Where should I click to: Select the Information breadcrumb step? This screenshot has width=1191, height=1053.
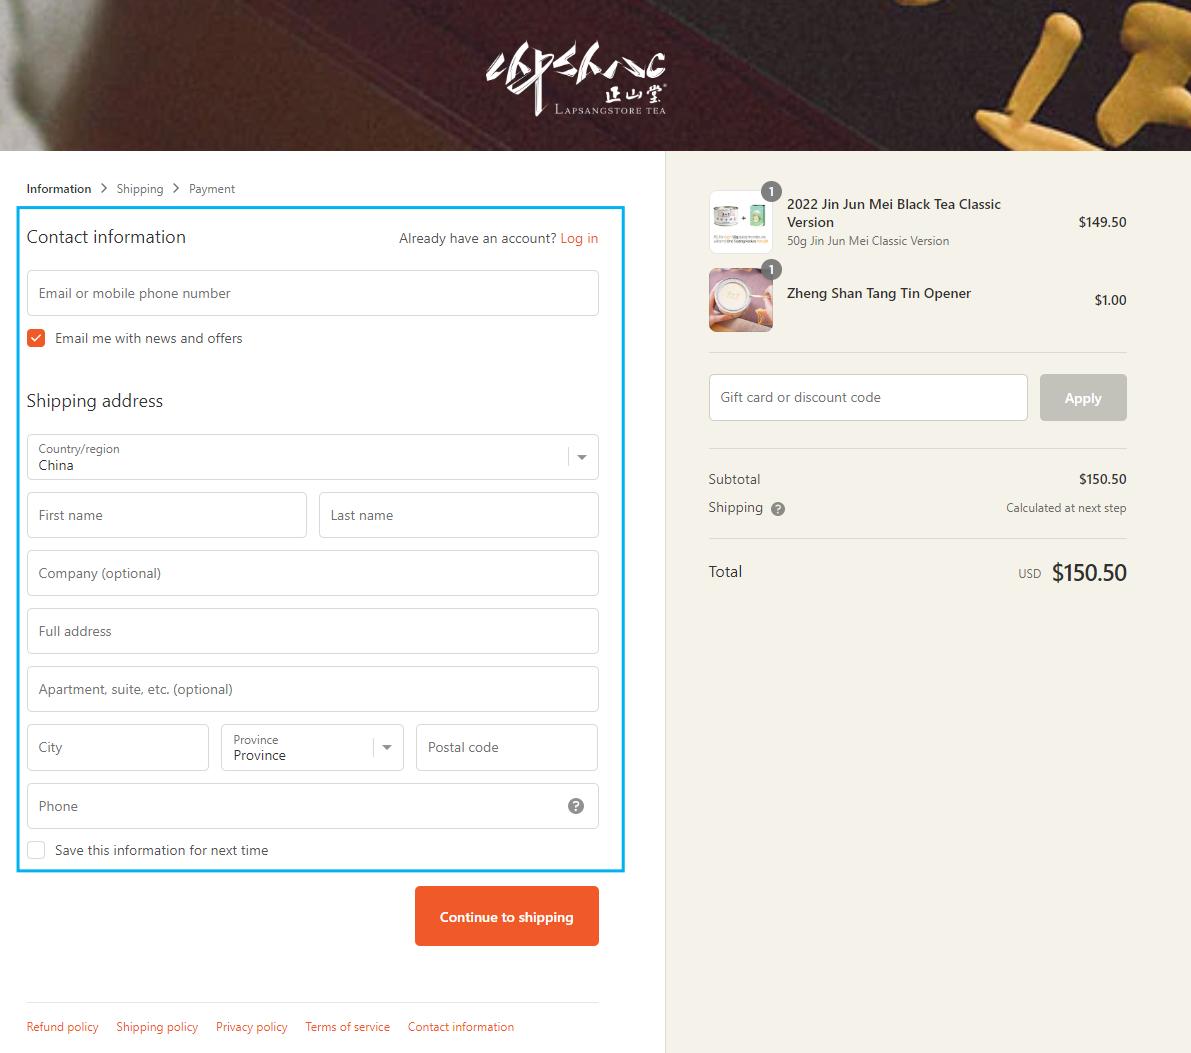coord(59,189)
